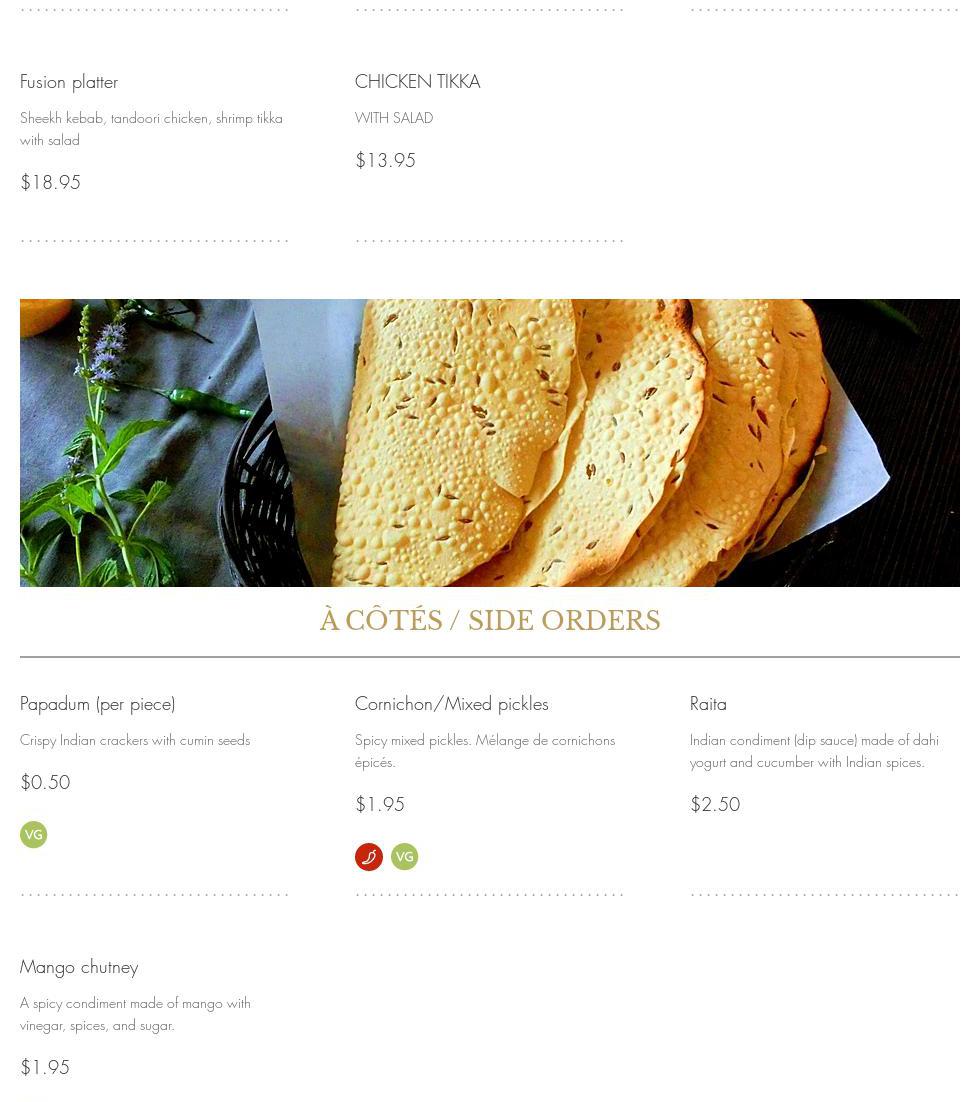Click the WITH SALAD subtitle
This screenshot has width=965, height=1102.
394,118
